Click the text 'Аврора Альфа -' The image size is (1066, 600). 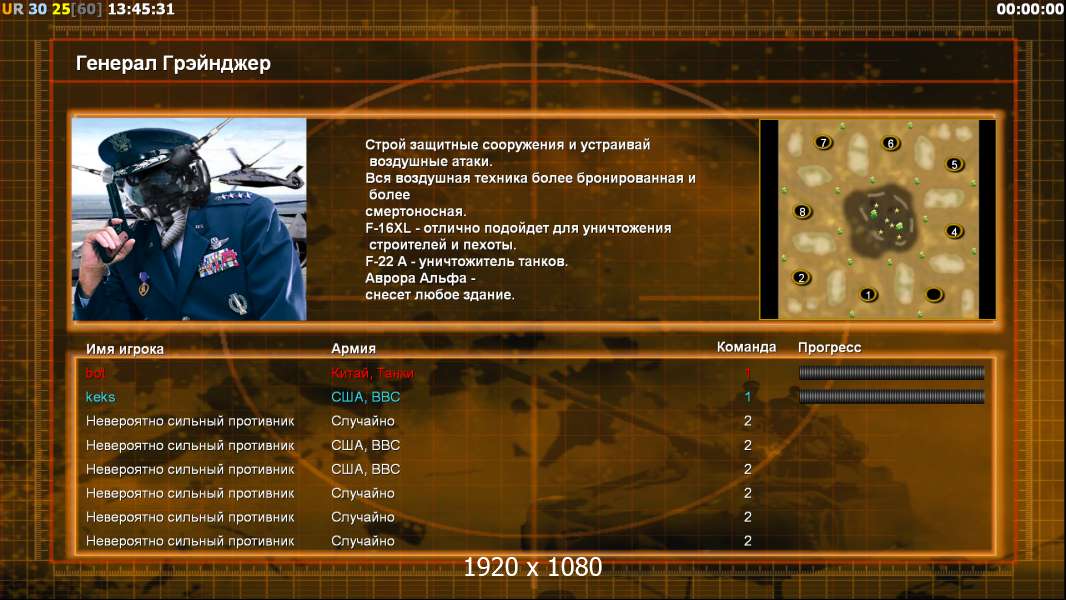(x=420, y=278)
